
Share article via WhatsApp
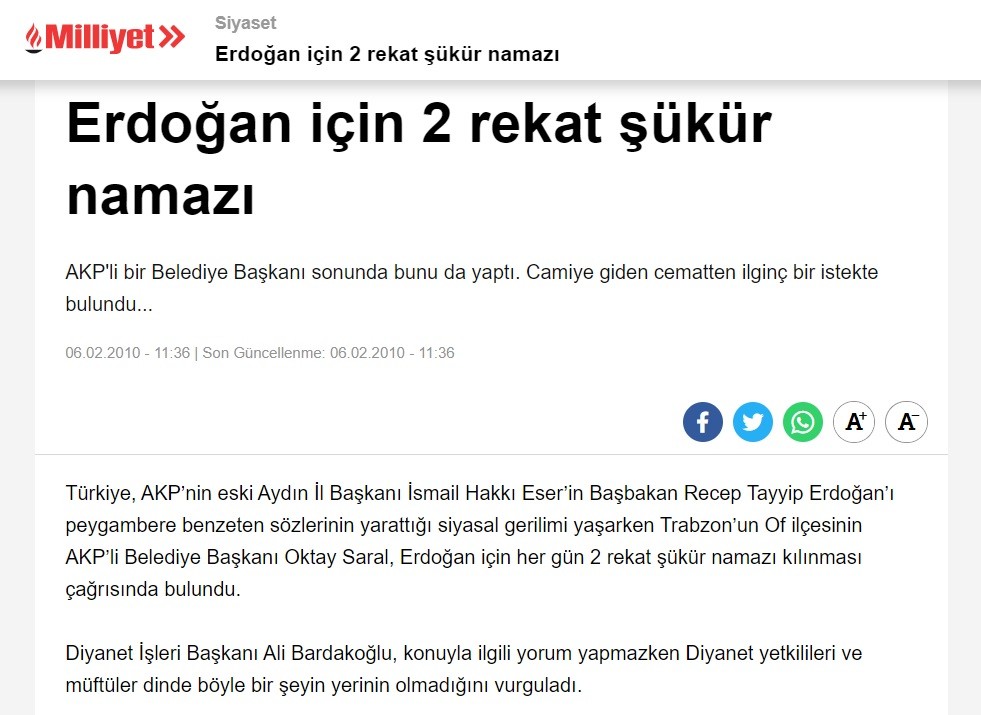point(803,422)
